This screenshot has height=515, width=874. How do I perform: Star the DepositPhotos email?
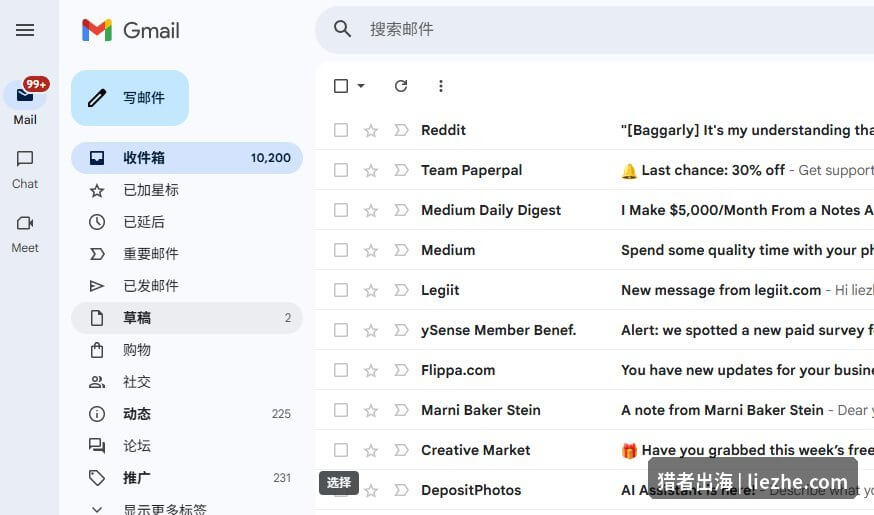[371, 490]
